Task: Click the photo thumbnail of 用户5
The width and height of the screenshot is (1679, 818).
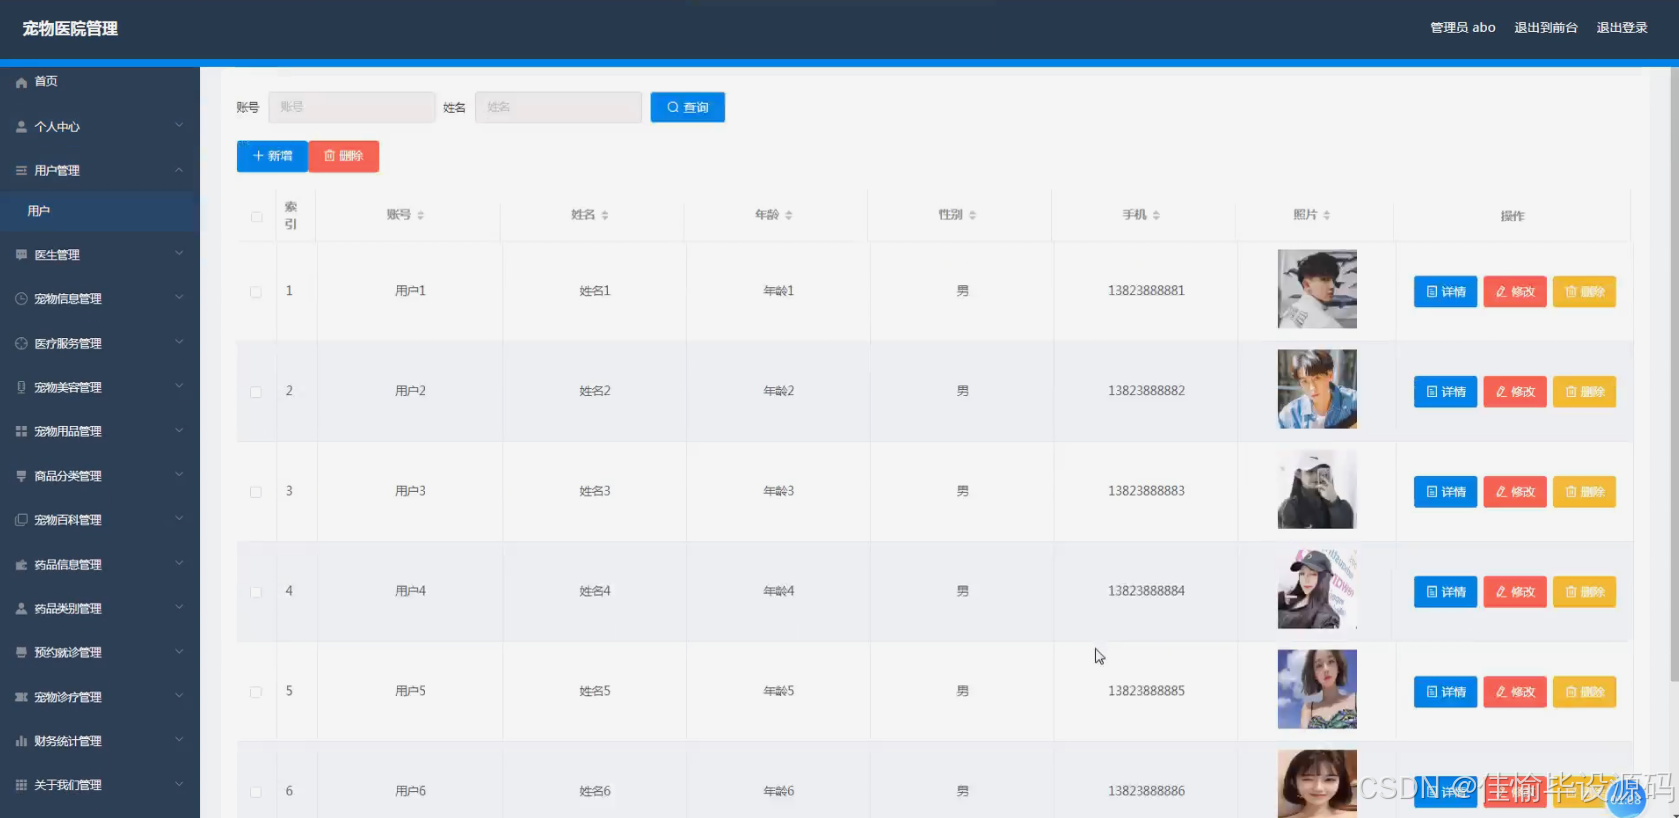Action: (1317, 689)
